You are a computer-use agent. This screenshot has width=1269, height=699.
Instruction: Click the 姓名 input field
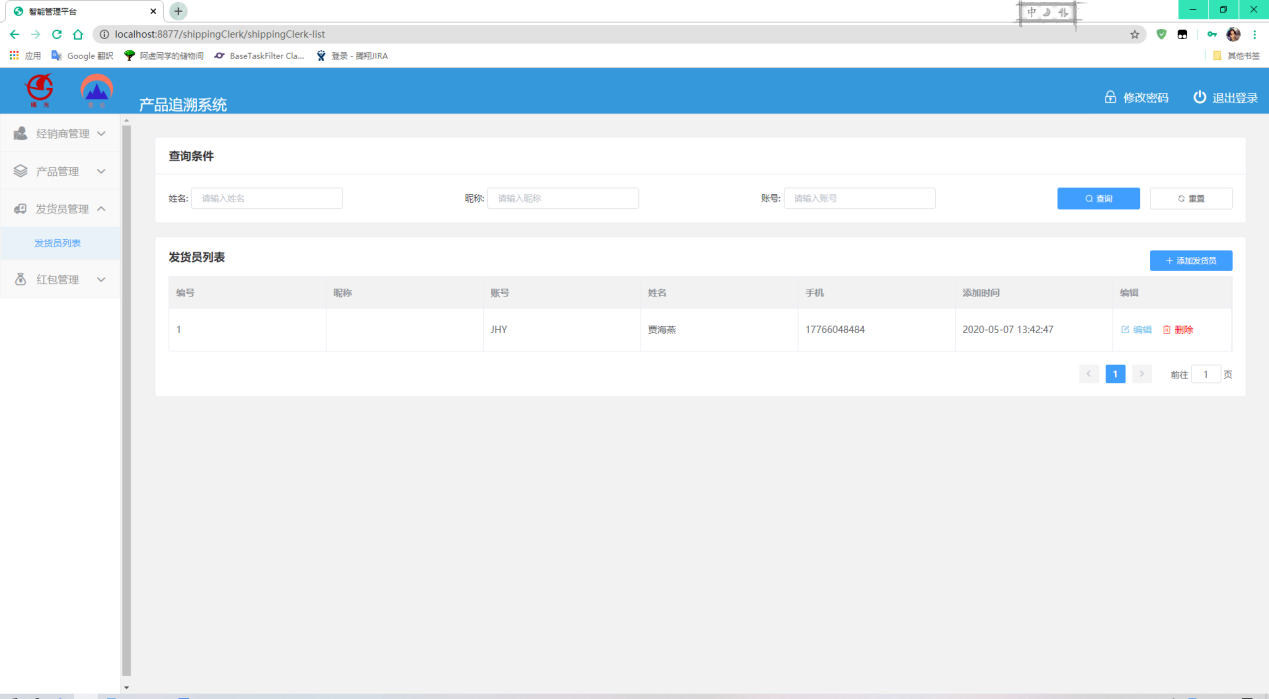click(267, 199)
